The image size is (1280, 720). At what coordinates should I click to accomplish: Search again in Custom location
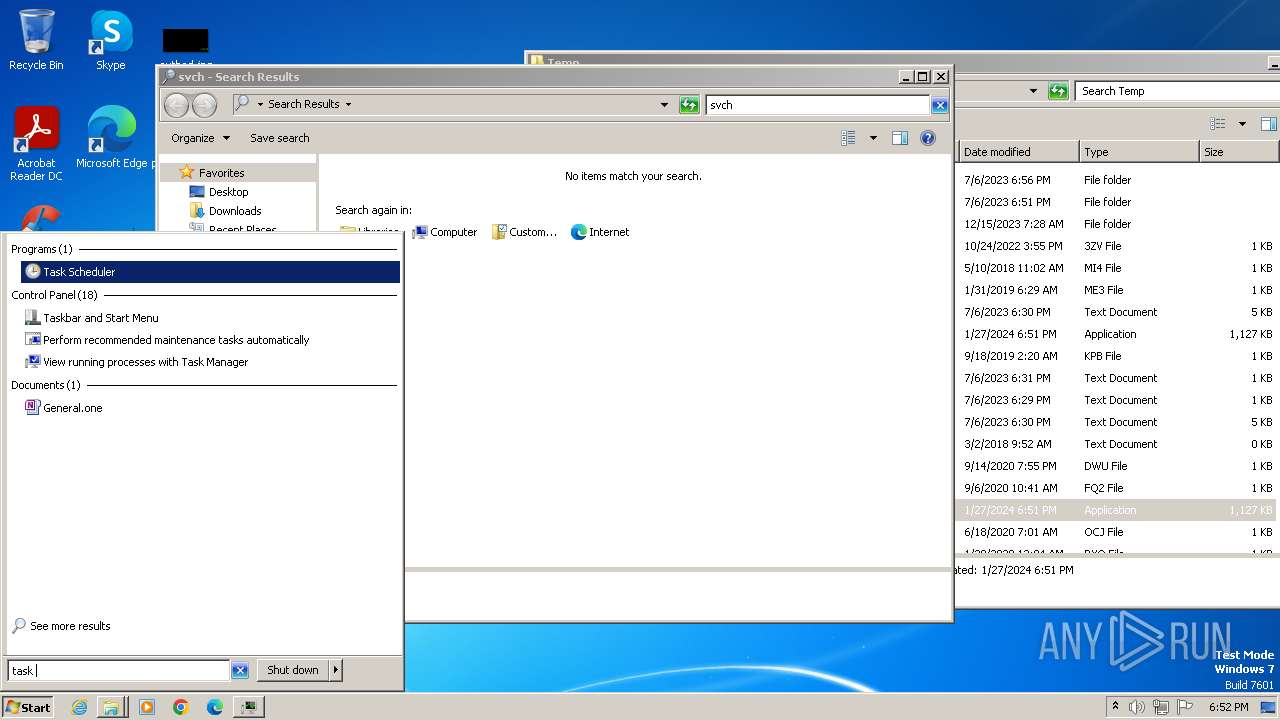point(524,232)
